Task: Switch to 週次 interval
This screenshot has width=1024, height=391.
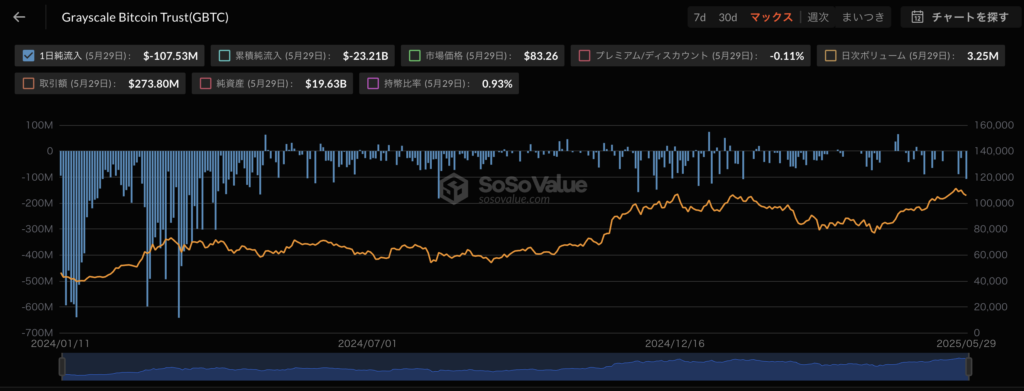Action: pyautogui.click(x=818, y=18)
